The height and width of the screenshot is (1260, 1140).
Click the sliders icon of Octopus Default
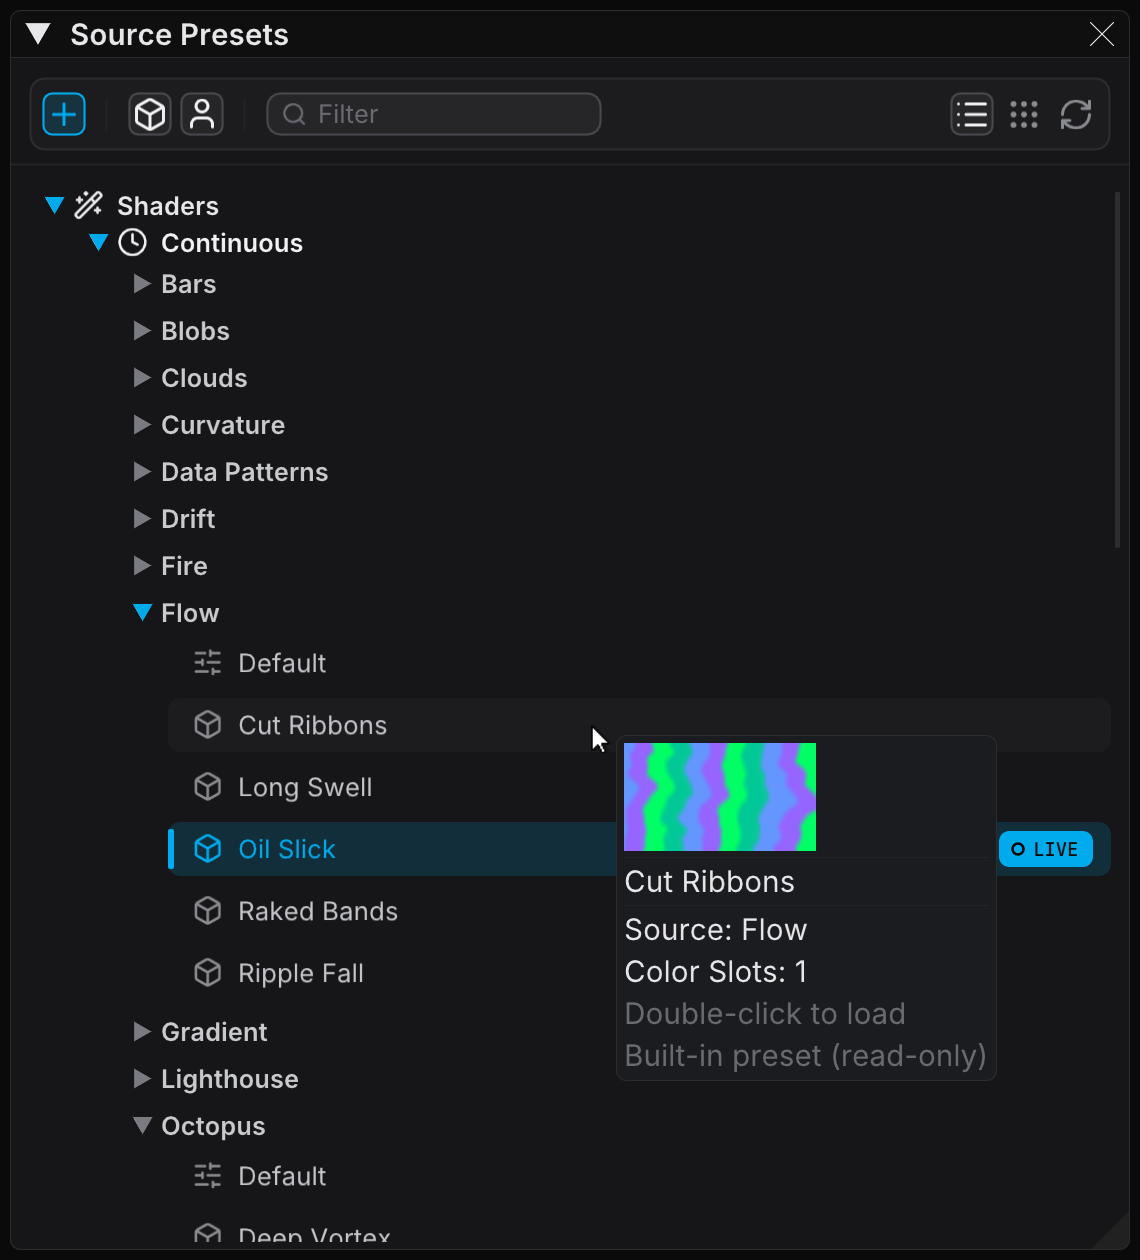208,1176
